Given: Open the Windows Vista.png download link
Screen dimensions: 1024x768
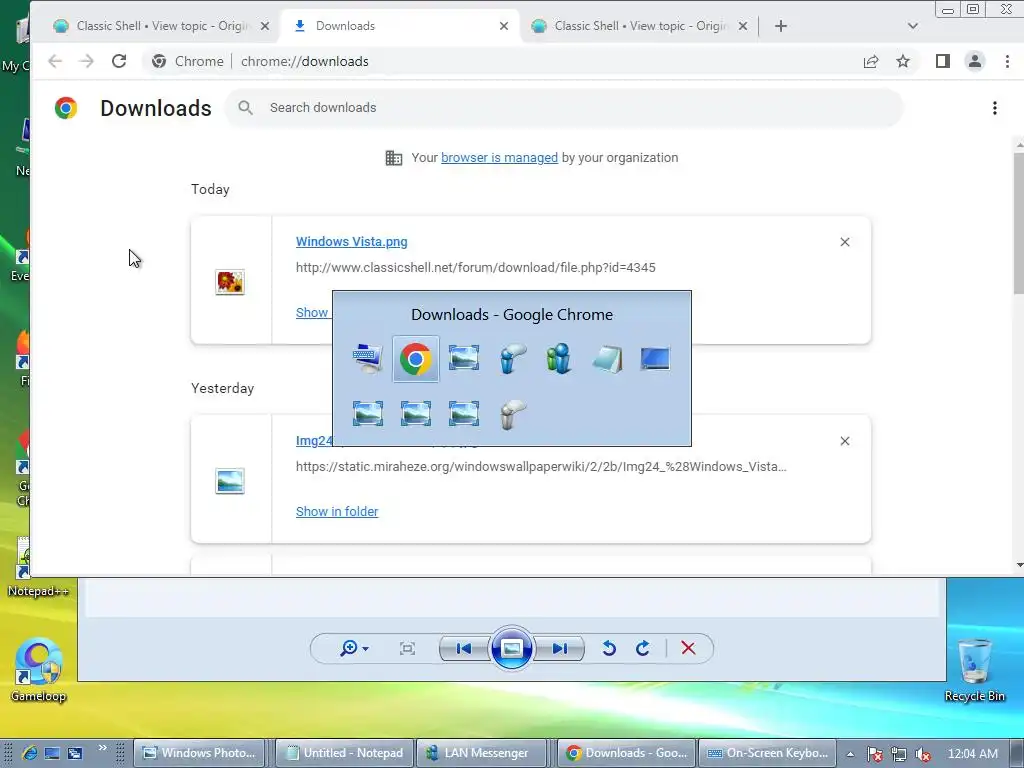Looking at the screenshot, I should pyautogui.click(x=351, y=242).
